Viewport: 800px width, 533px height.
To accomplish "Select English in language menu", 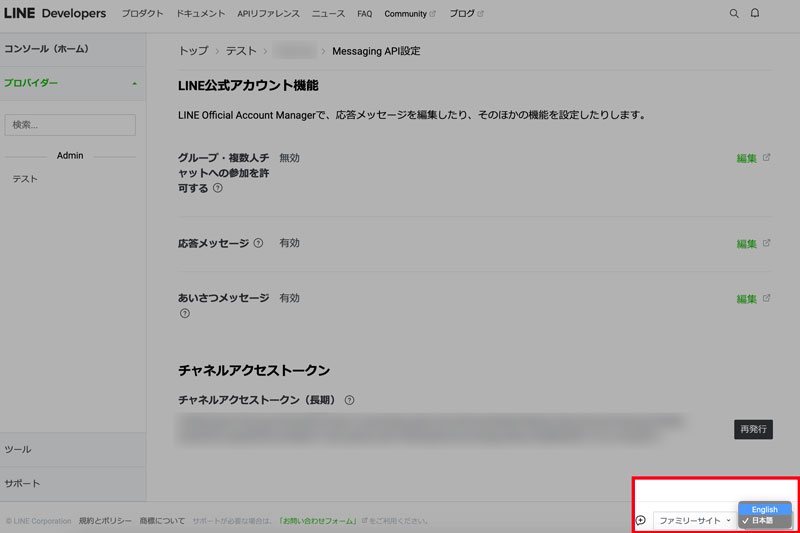I will pyautogui.click(x=765, y=509).
